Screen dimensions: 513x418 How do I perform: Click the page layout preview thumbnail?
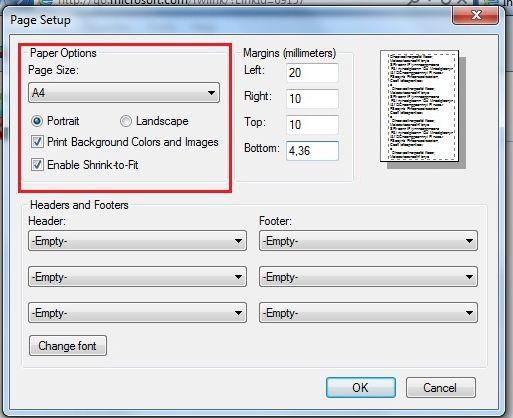click(x=420, y=106)
